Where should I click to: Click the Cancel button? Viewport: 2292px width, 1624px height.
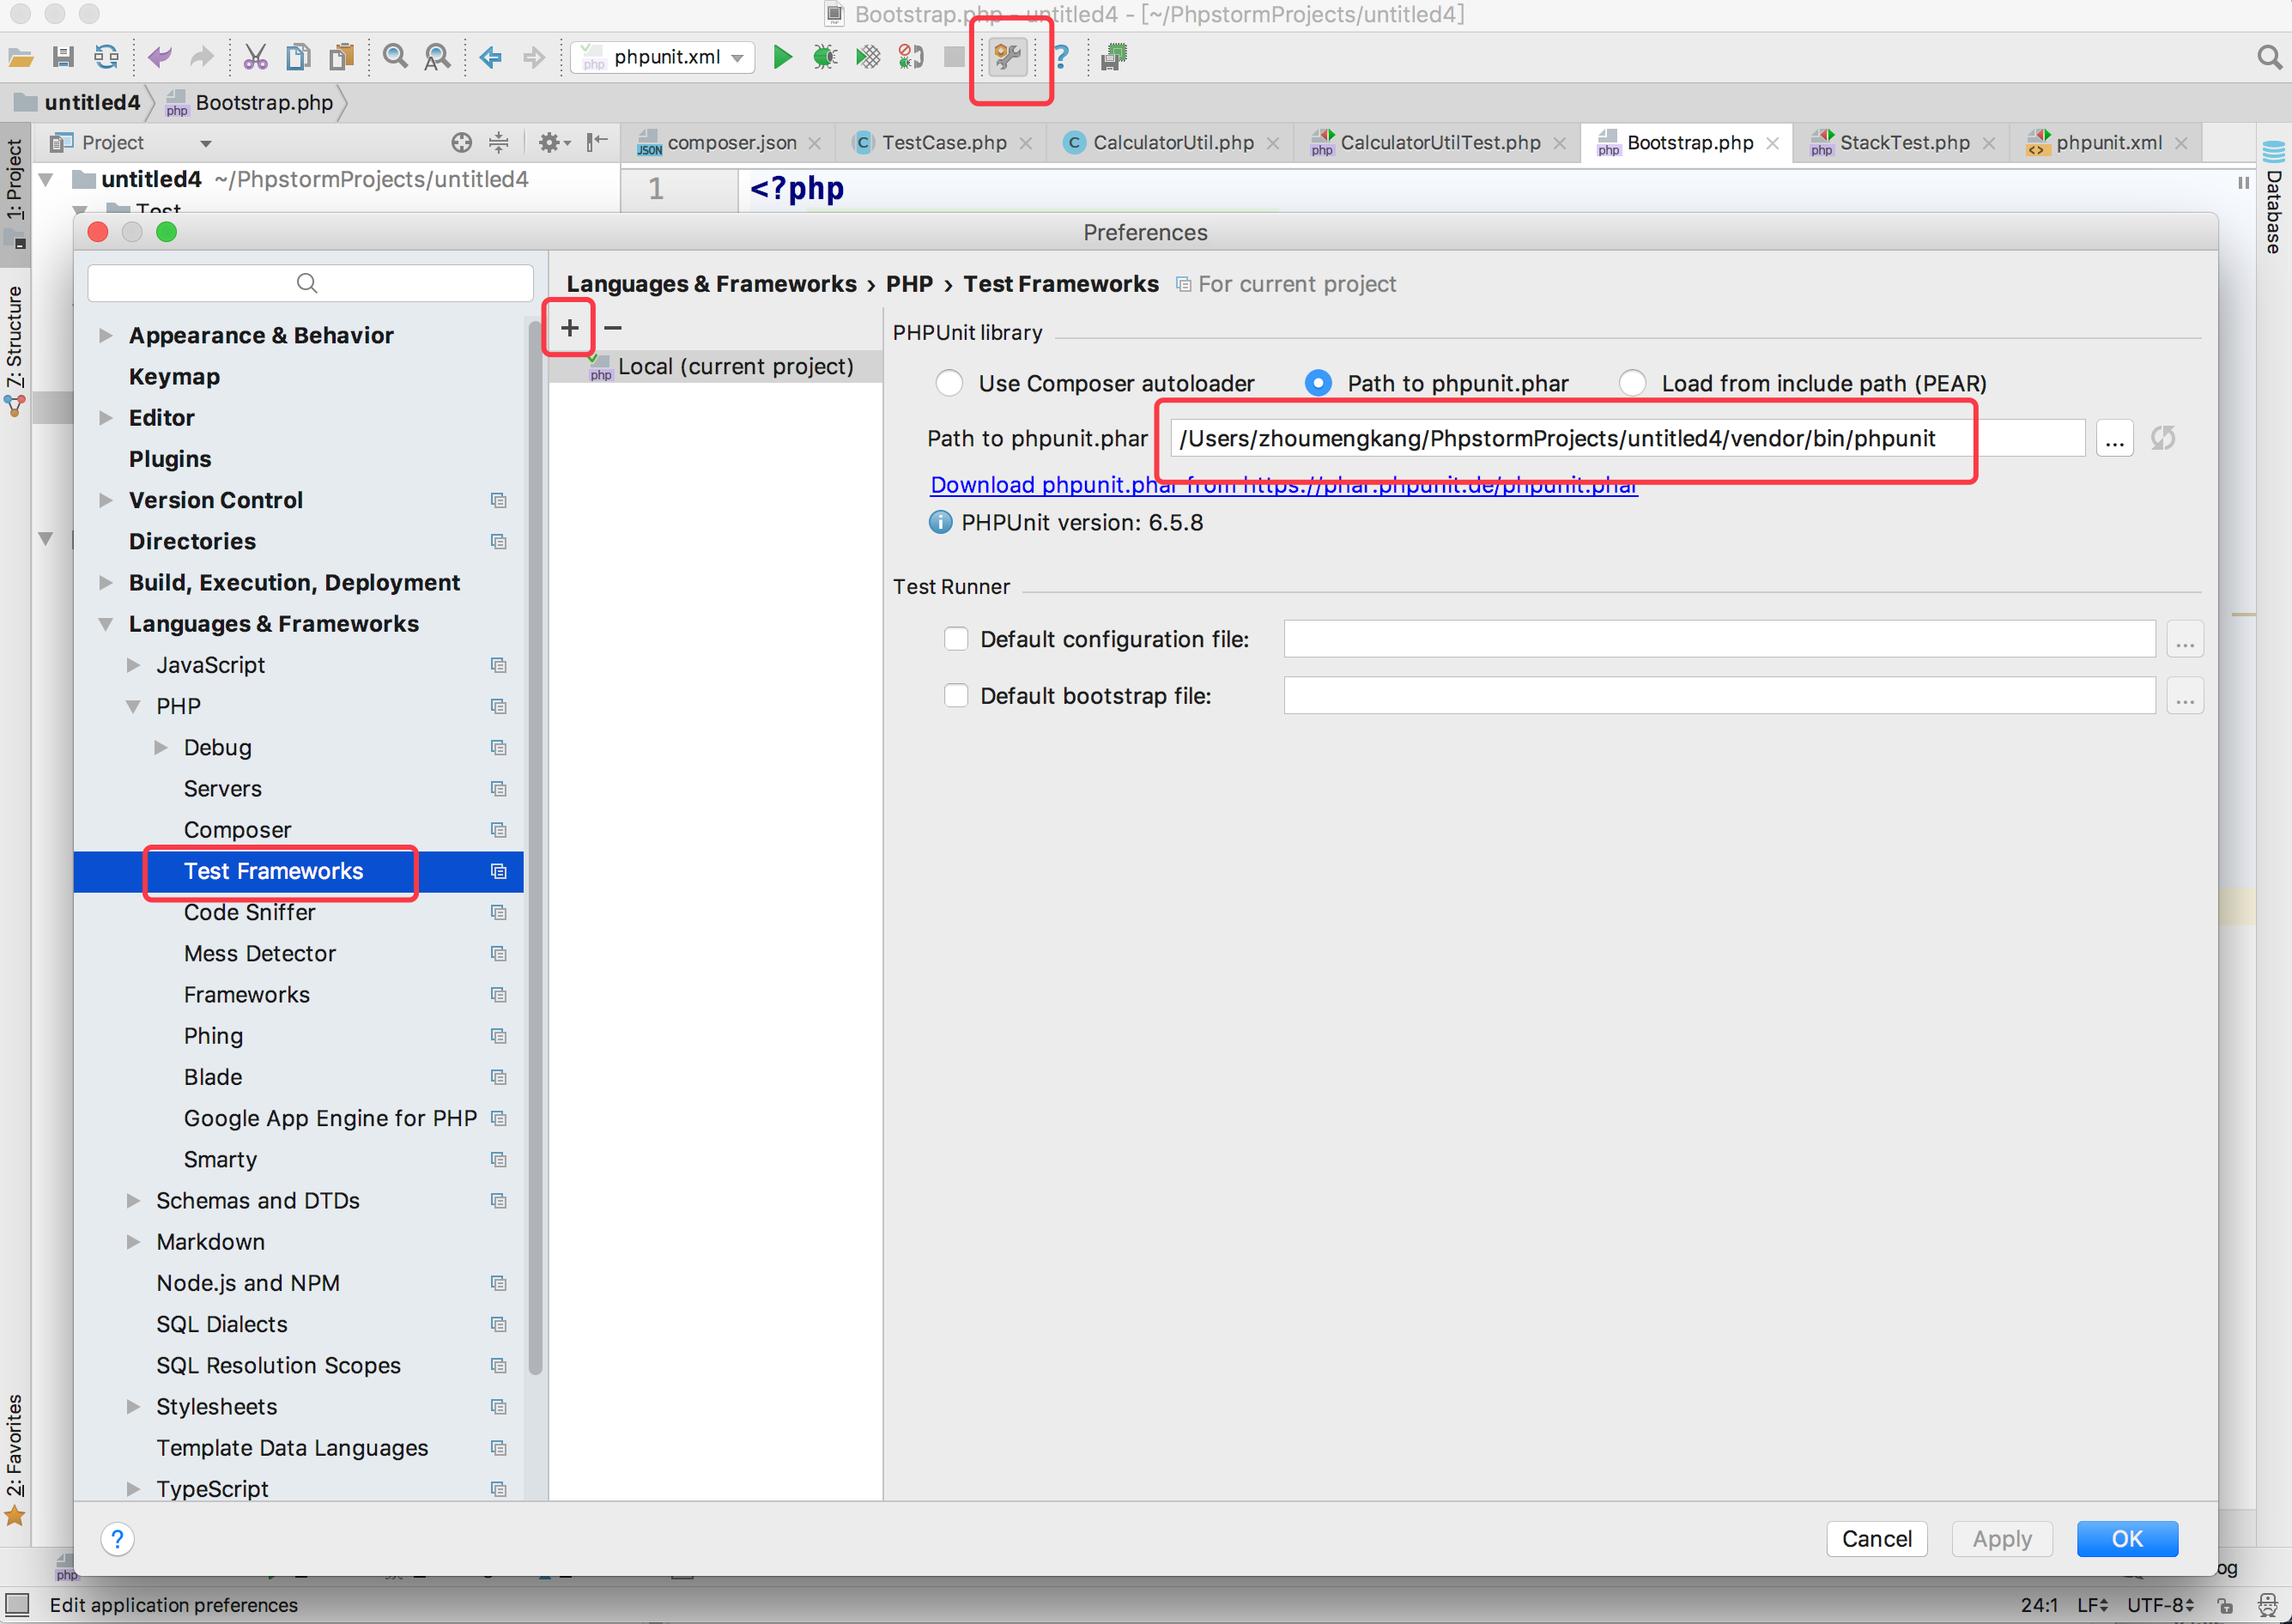pos(1876,1538)
